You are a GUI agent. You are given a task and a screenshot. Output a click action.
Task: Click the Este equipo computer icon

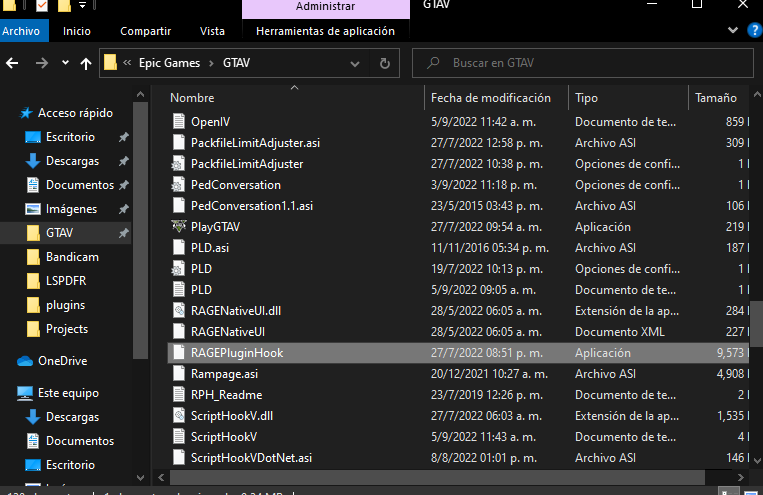click(27, 393)
